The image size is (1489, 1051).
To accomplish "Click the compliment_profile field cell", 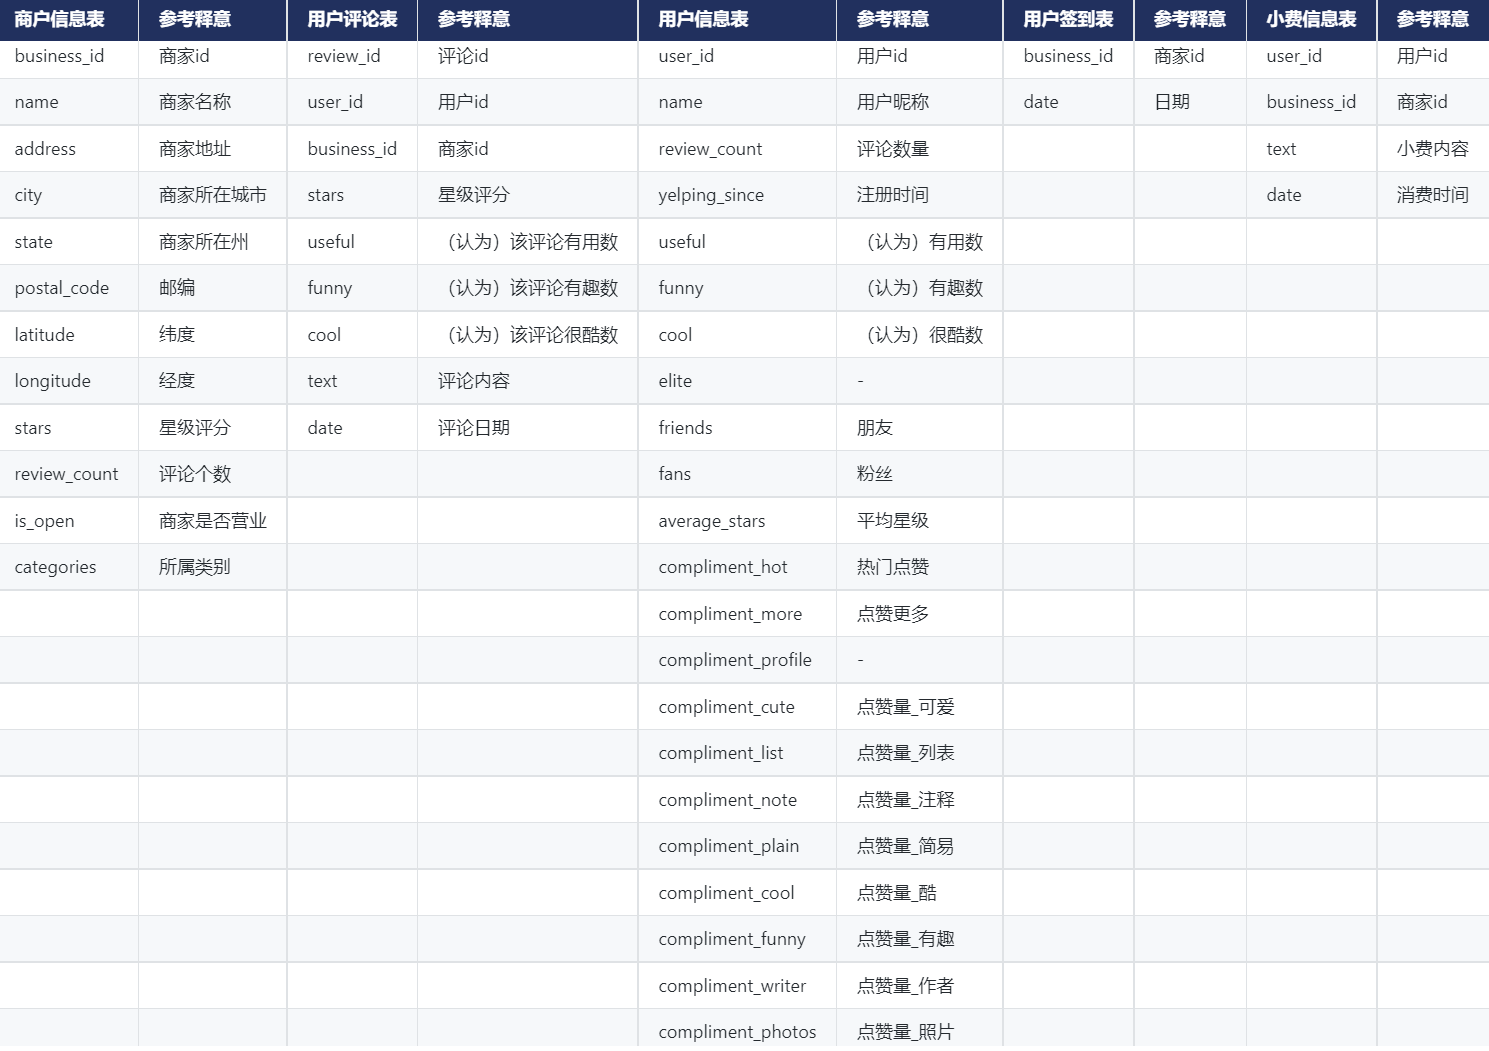I will [737, 660].
